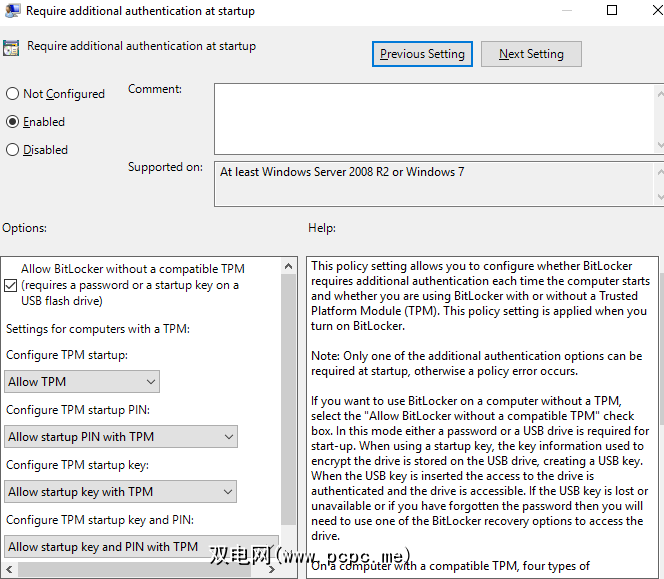Click inside the Comment text box
The image size is (664, 579).
point(434,119)
